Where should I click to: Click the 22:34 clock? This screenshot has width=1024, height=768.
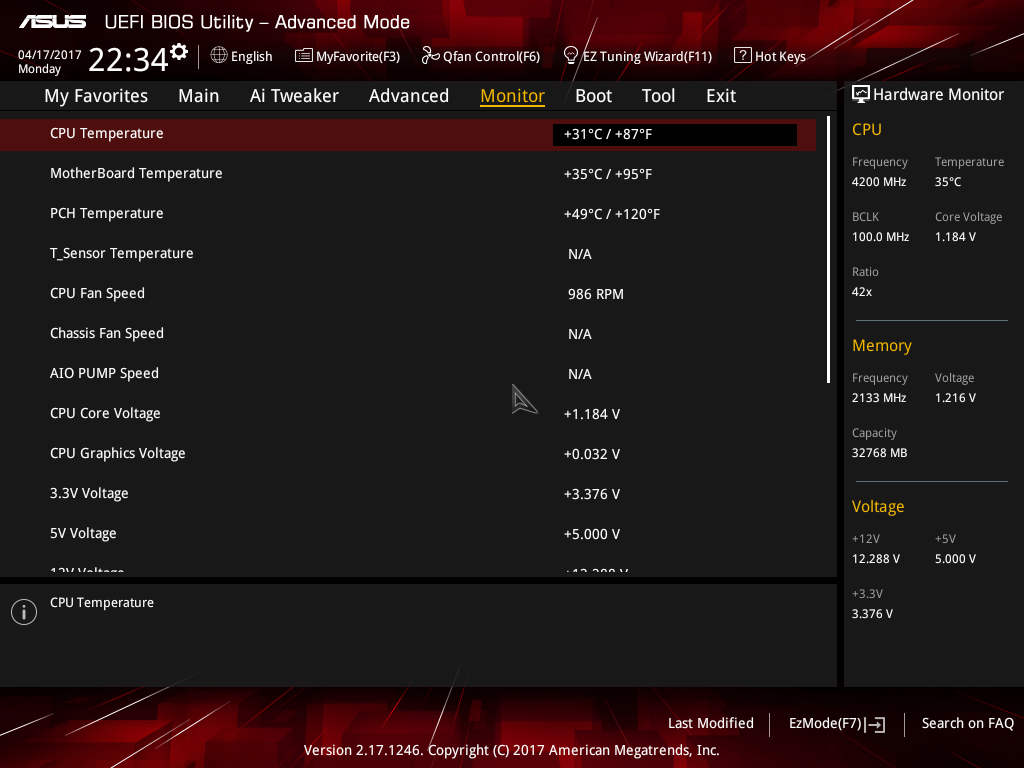129,59
